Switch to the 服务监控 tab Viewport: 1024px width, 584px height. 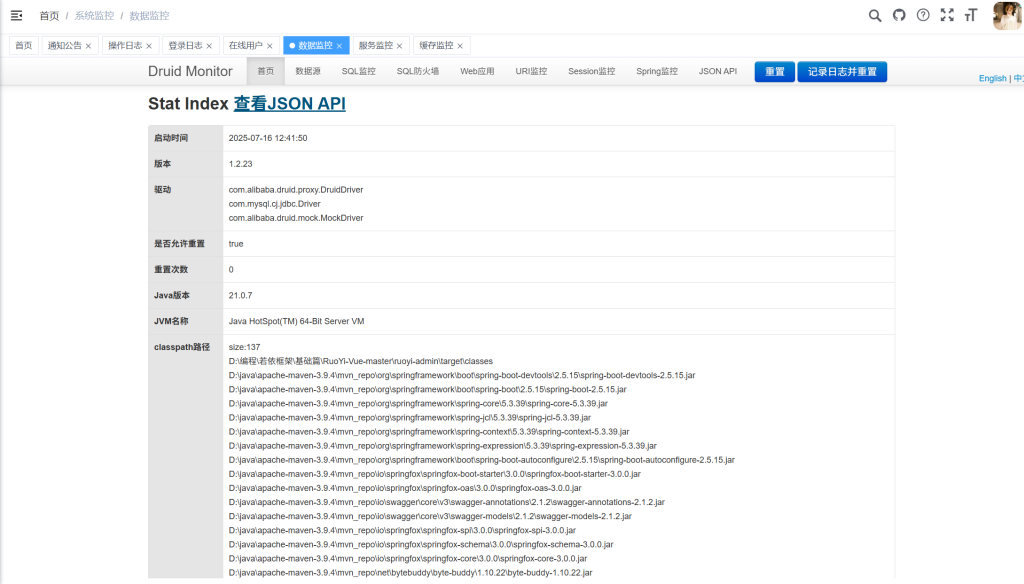click(375, 46)
